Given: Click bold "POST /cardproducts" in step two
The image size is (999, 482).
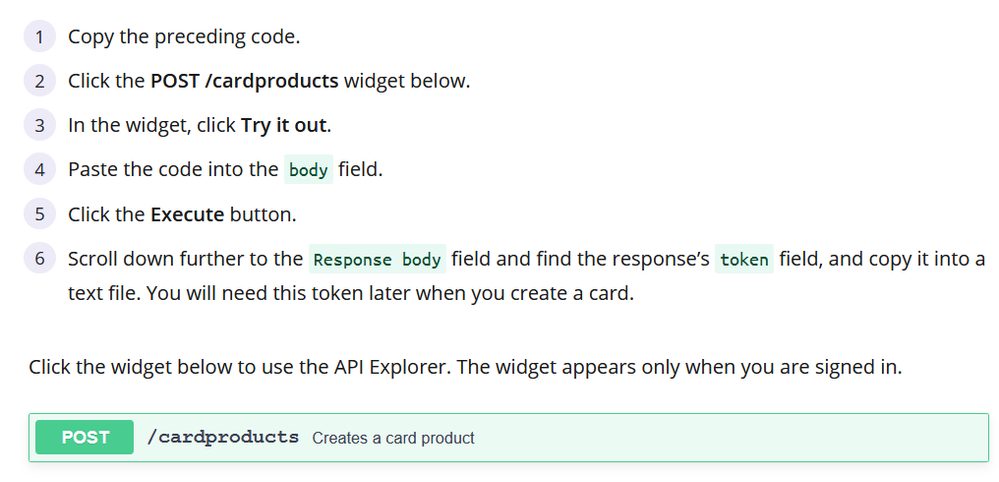Looking at the screenshot, I should 244,81.
